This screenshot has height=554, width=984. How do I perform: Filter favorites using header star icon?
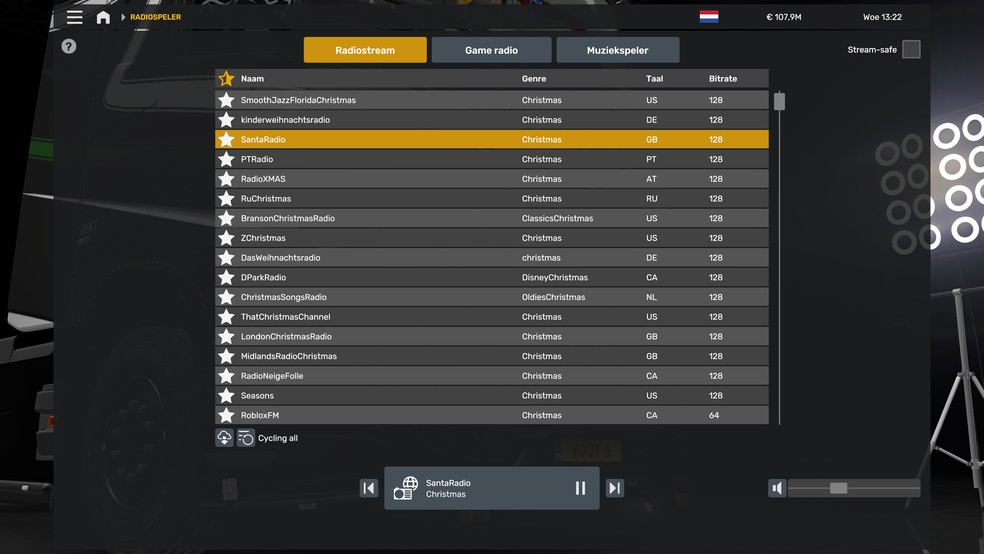(x=226, y=78)
